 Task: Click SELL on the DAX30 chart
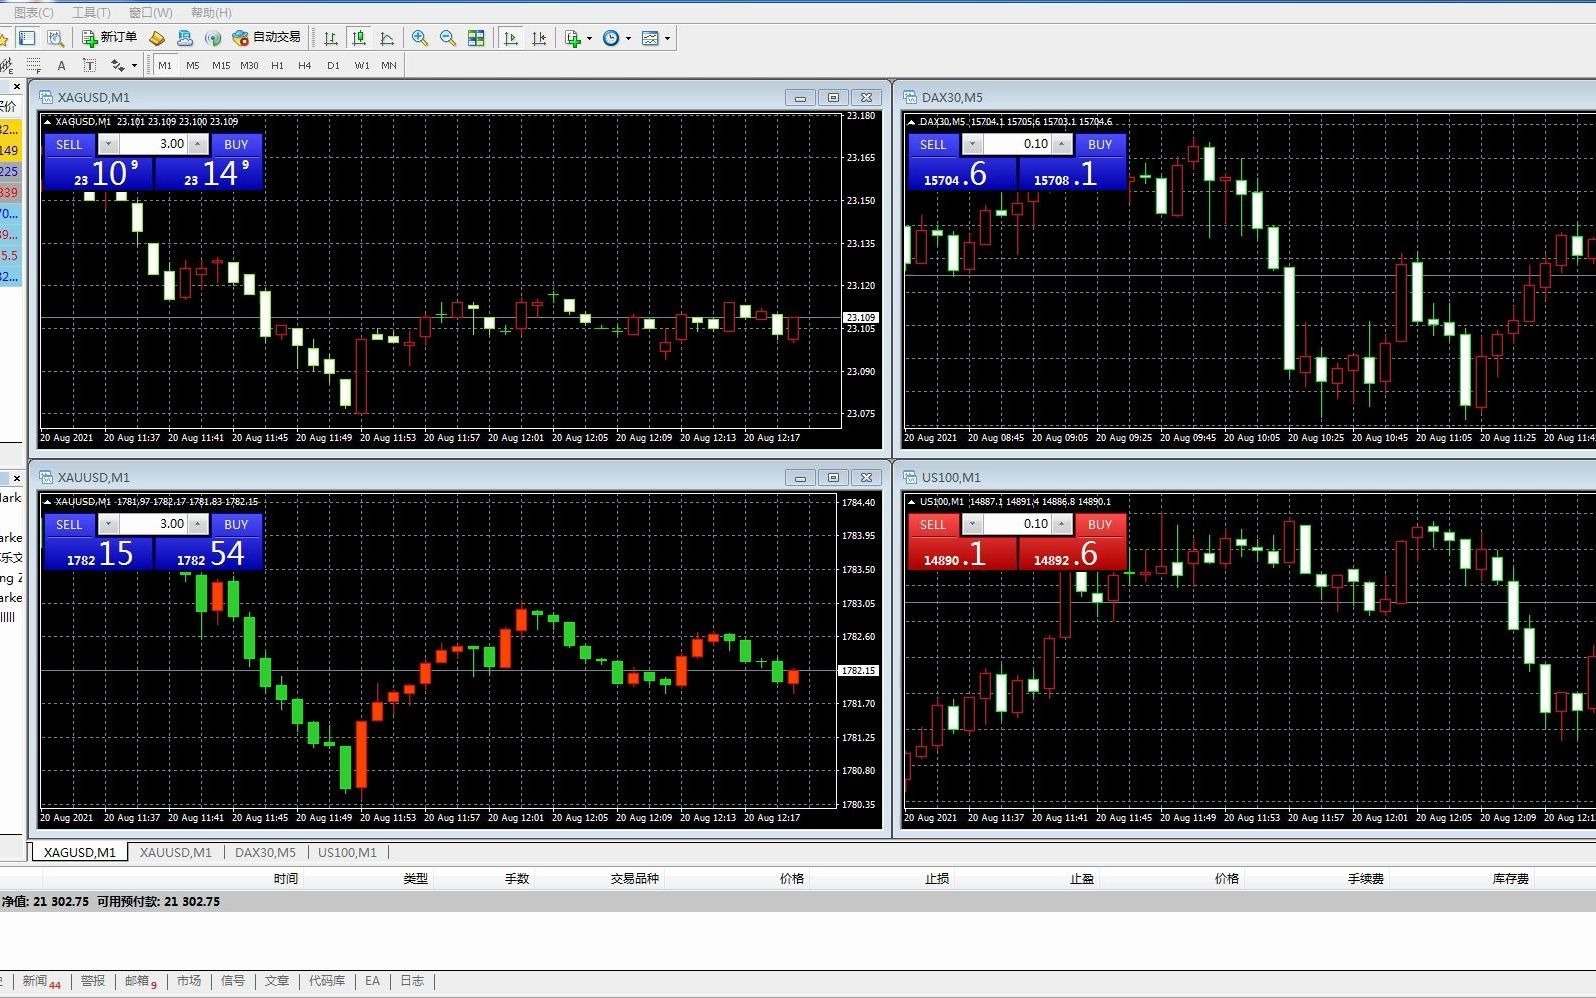click(x=933, y=144)
